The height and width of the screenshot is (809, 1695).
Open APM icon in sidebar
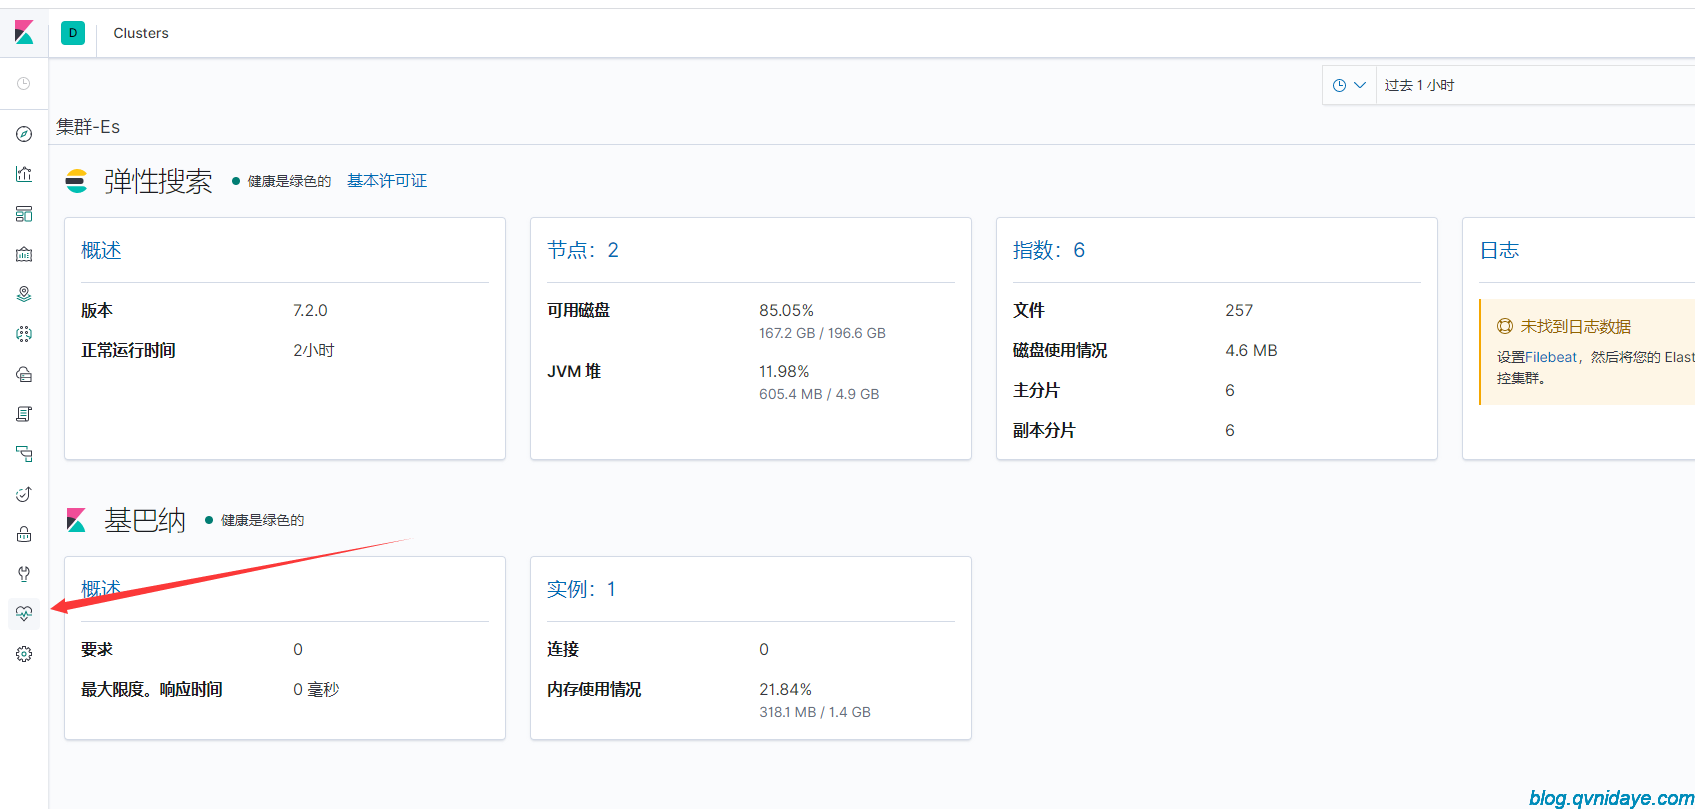24,454
